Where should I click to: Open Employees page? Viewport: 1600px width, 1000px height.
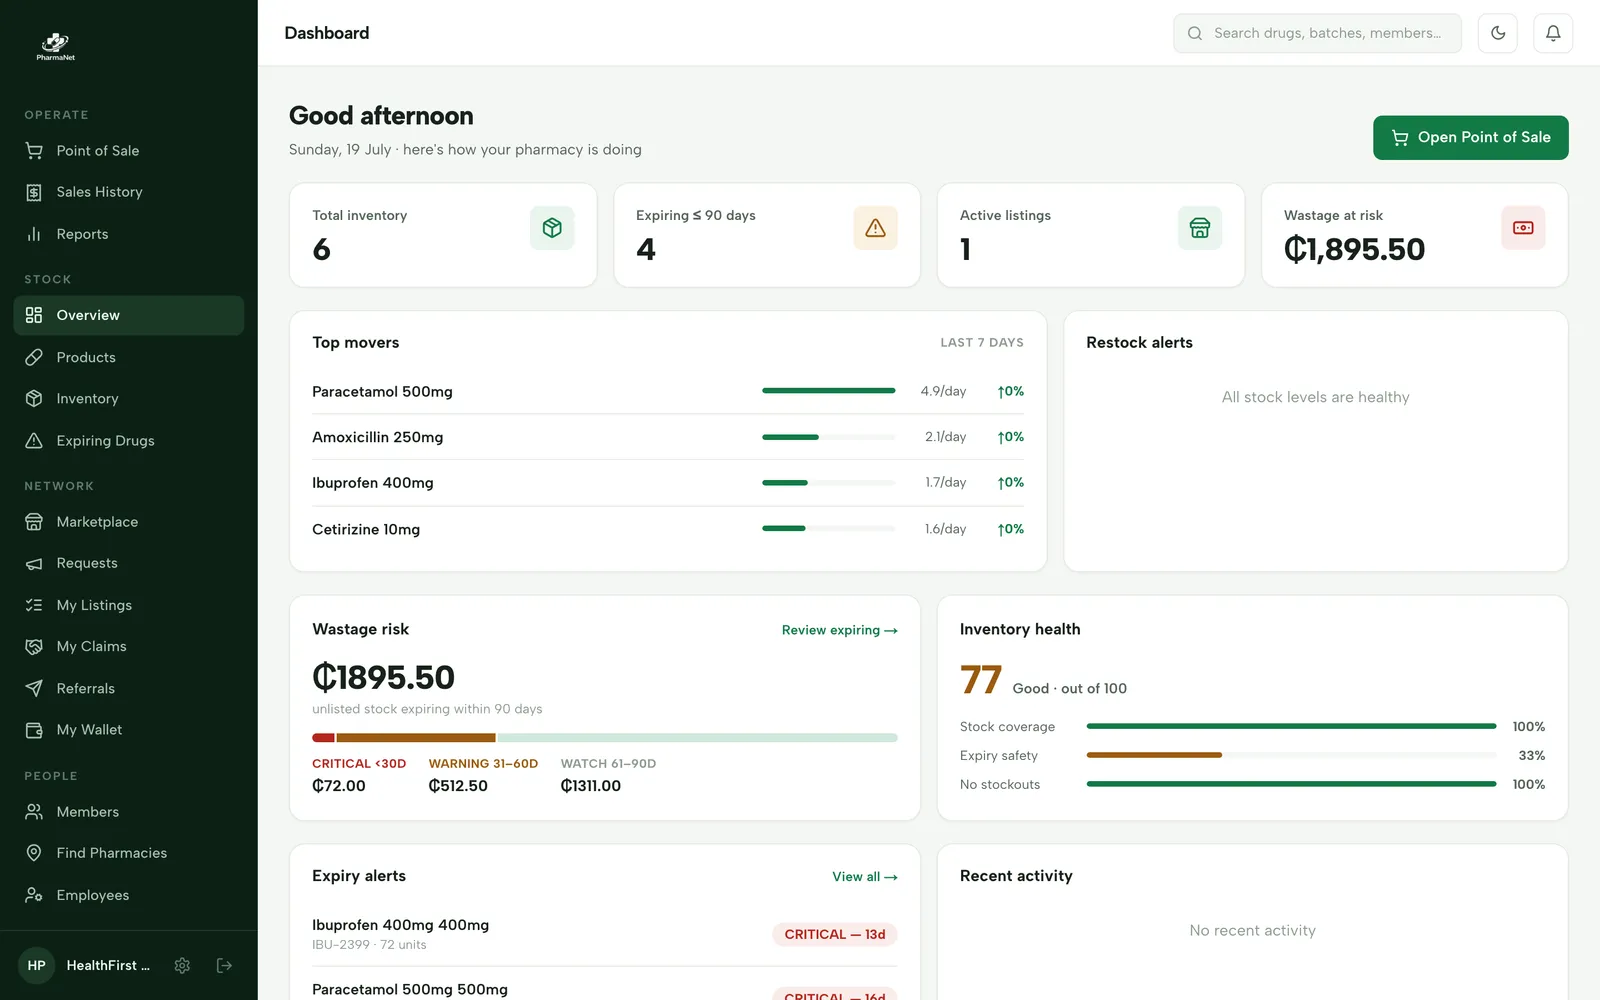pyautogui.click(x=129, y=895)
